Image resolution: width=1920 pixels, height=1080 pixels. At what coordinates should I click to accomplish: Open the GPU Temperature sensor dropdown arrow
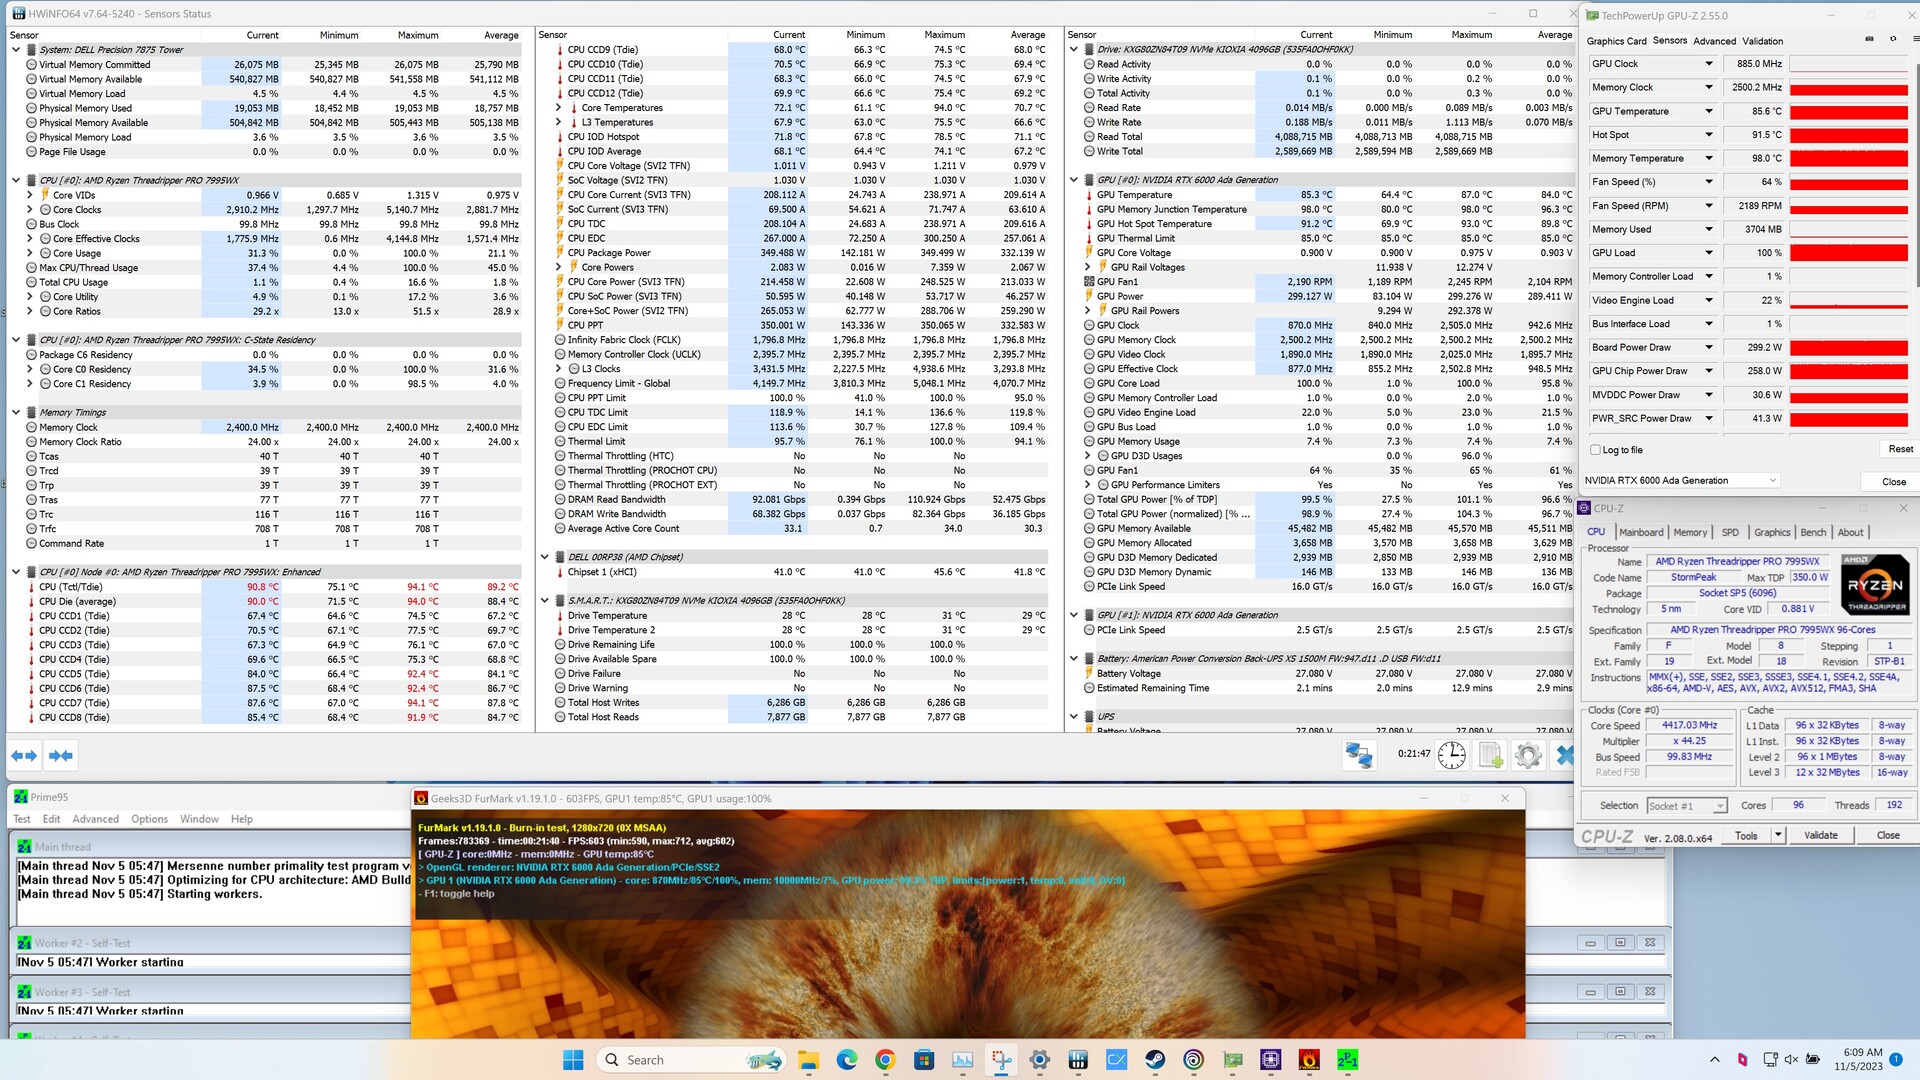(1708, 111)
